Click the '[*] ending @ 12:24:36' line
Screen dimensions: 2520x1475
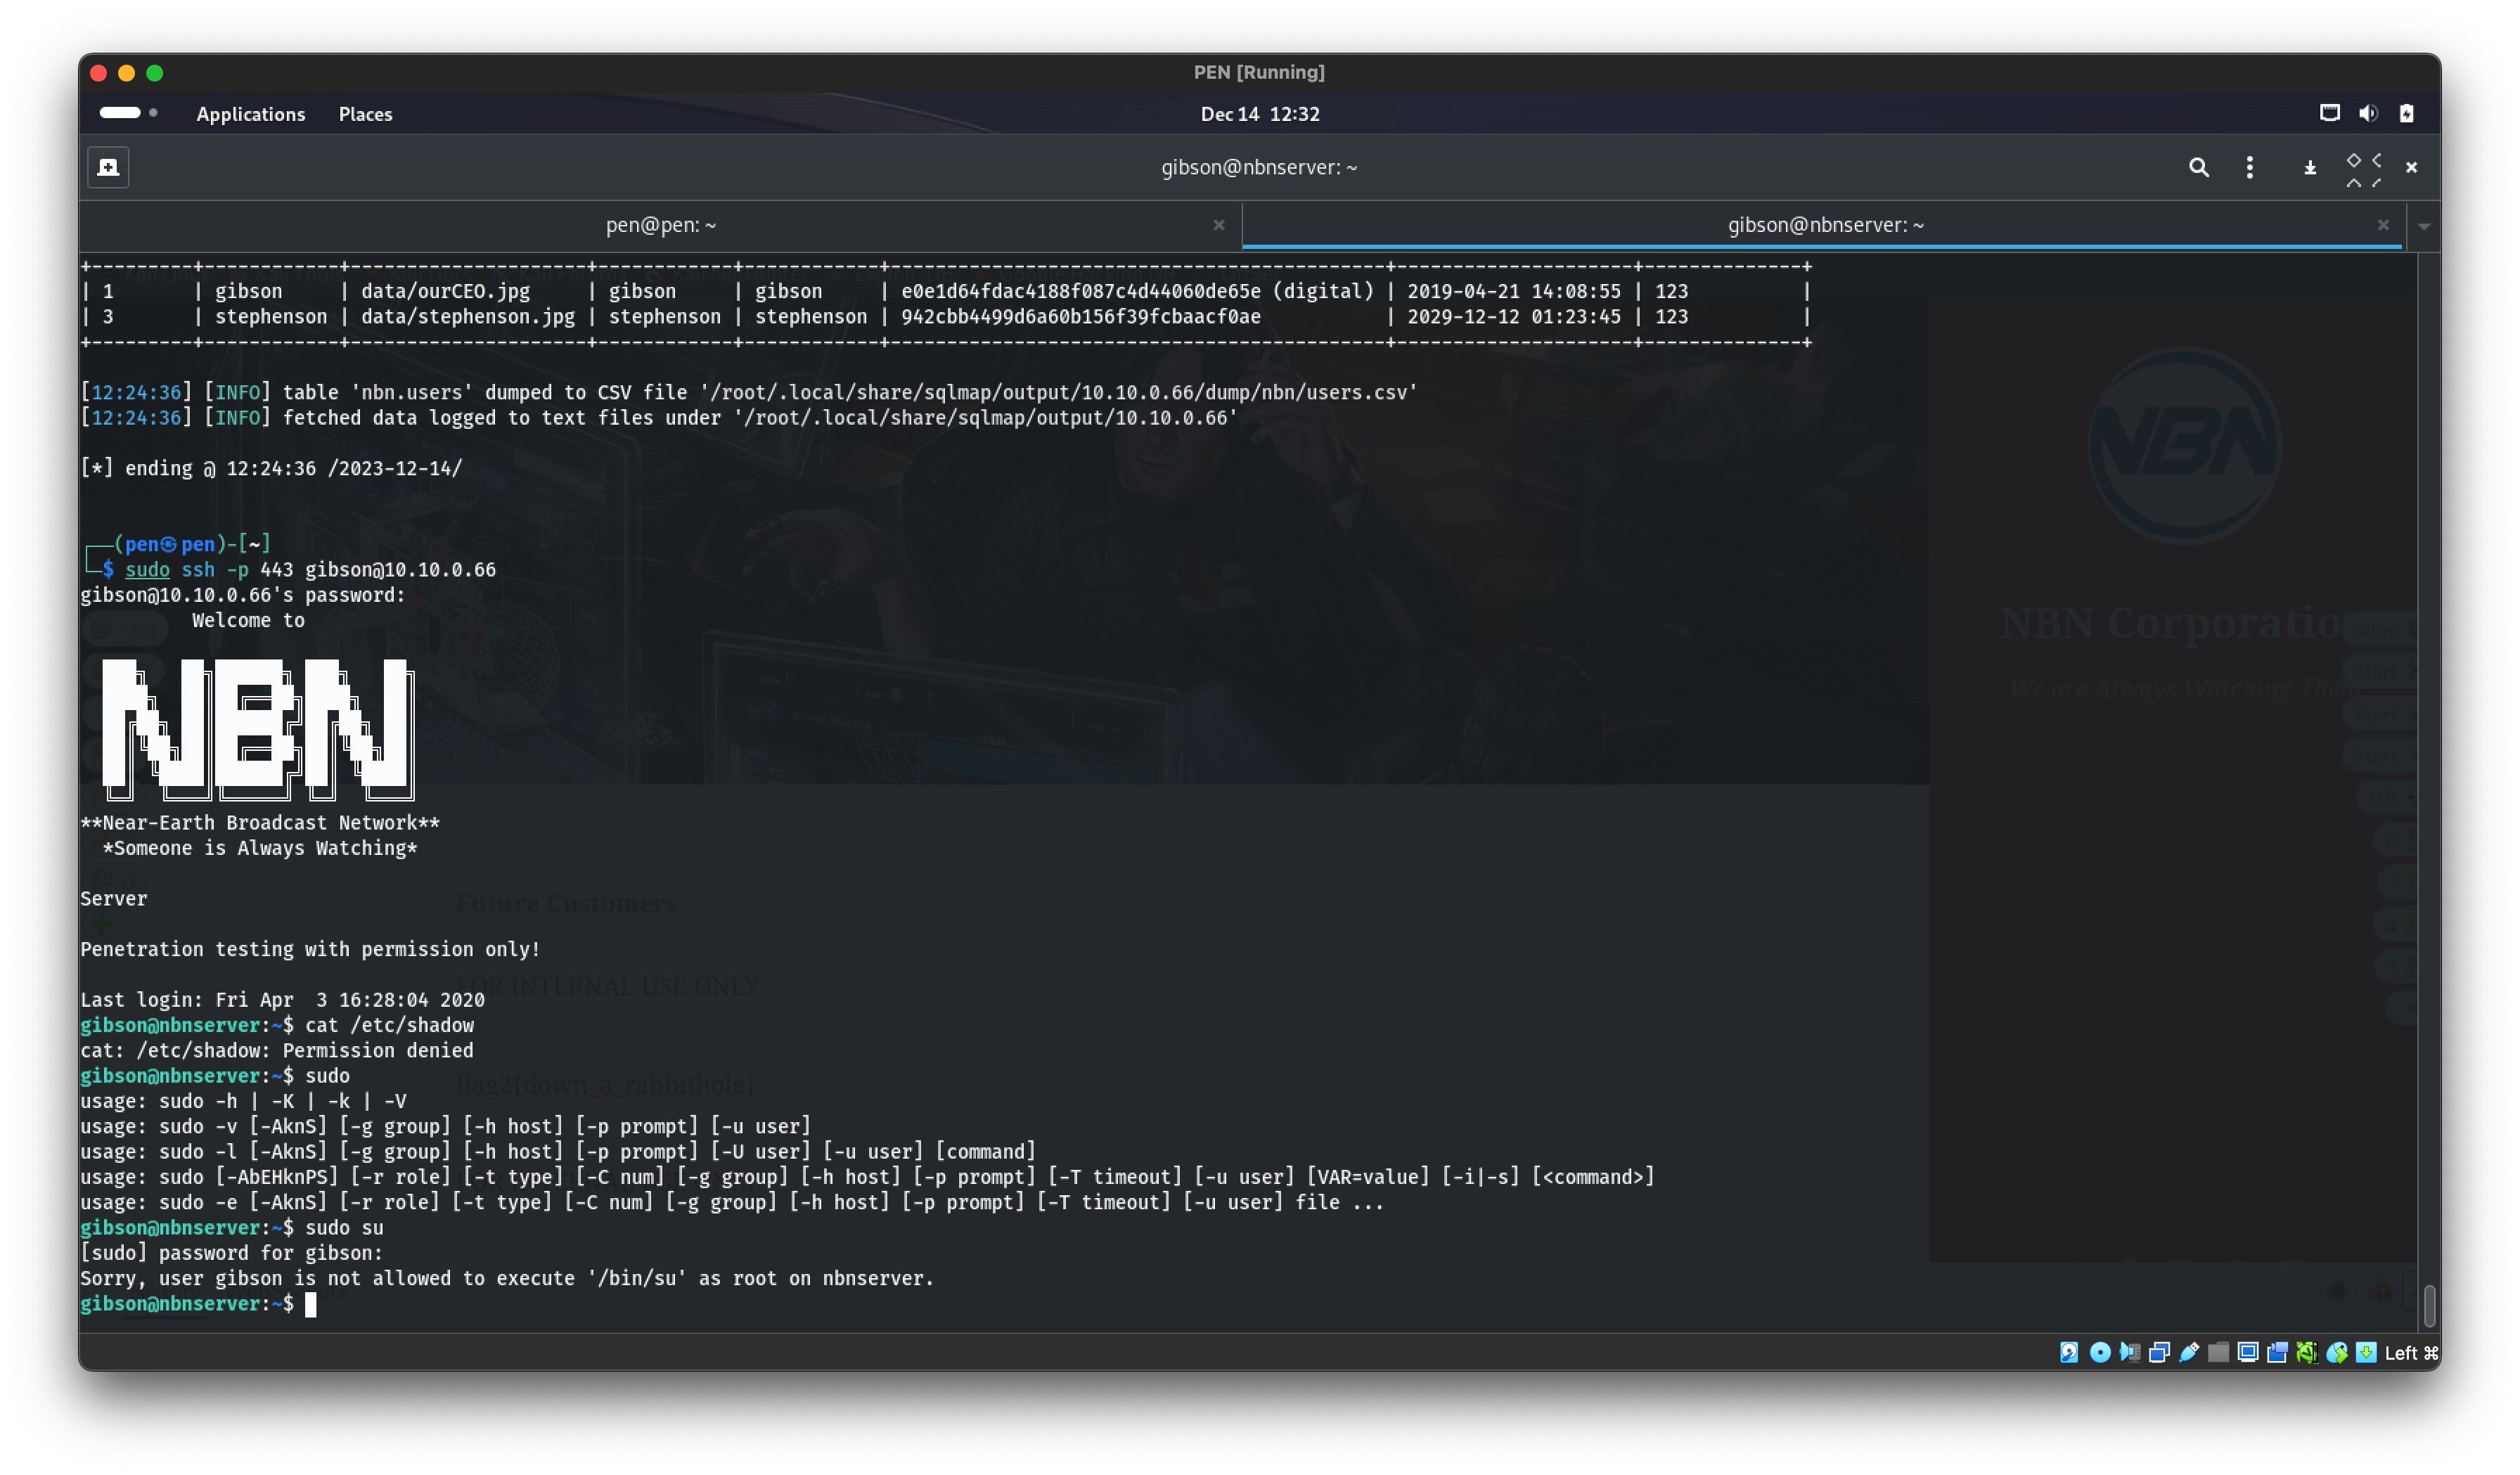[x=271, y=468]
